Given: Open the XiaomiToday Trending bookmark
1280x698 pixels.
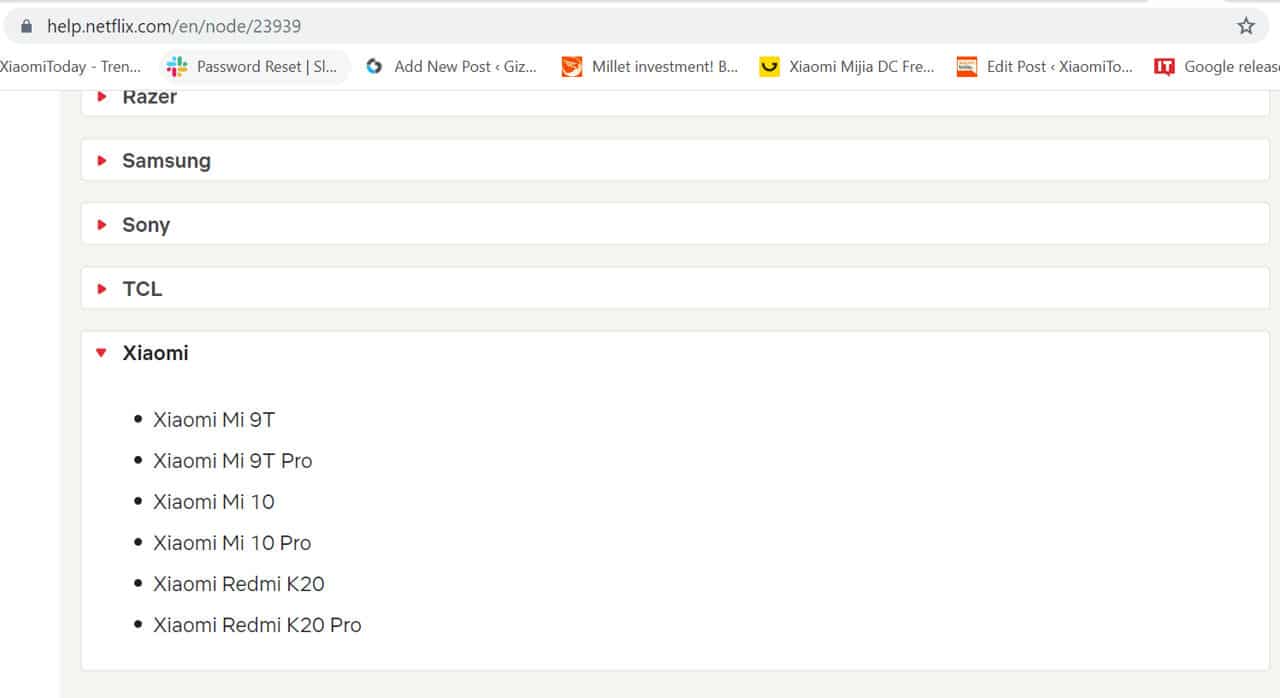Looking at the screenshot, I should [x=70, y=66].
